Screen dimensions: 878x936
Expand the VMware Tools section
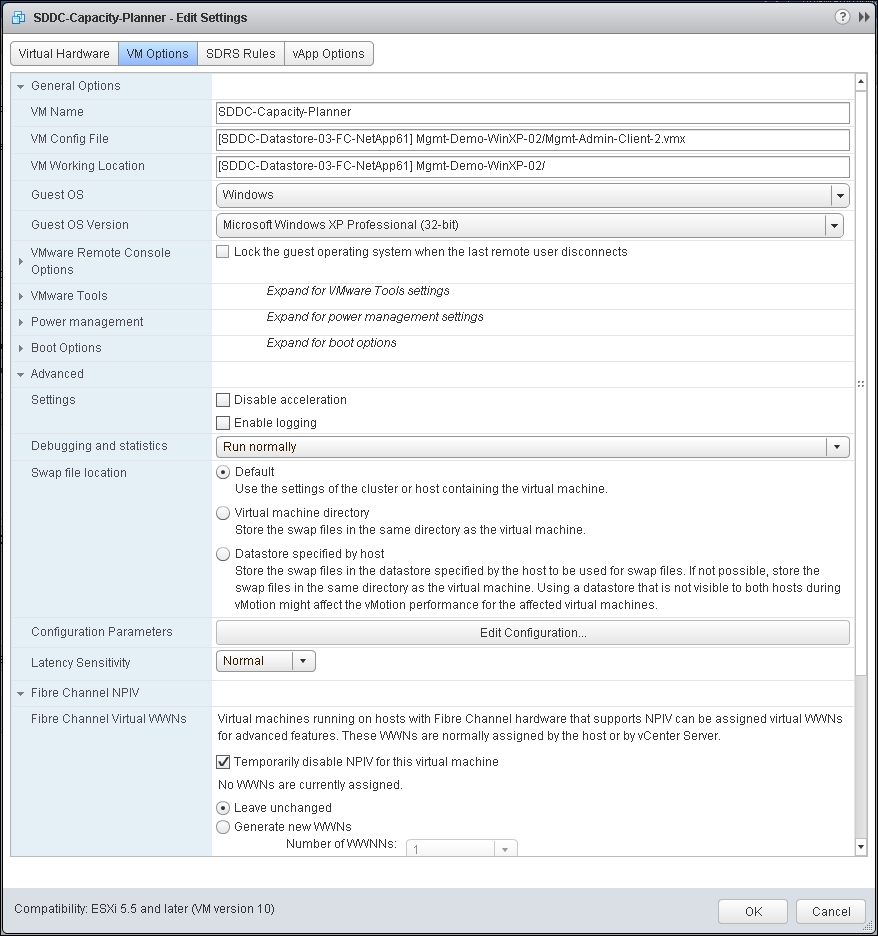[x=20, y=296]
